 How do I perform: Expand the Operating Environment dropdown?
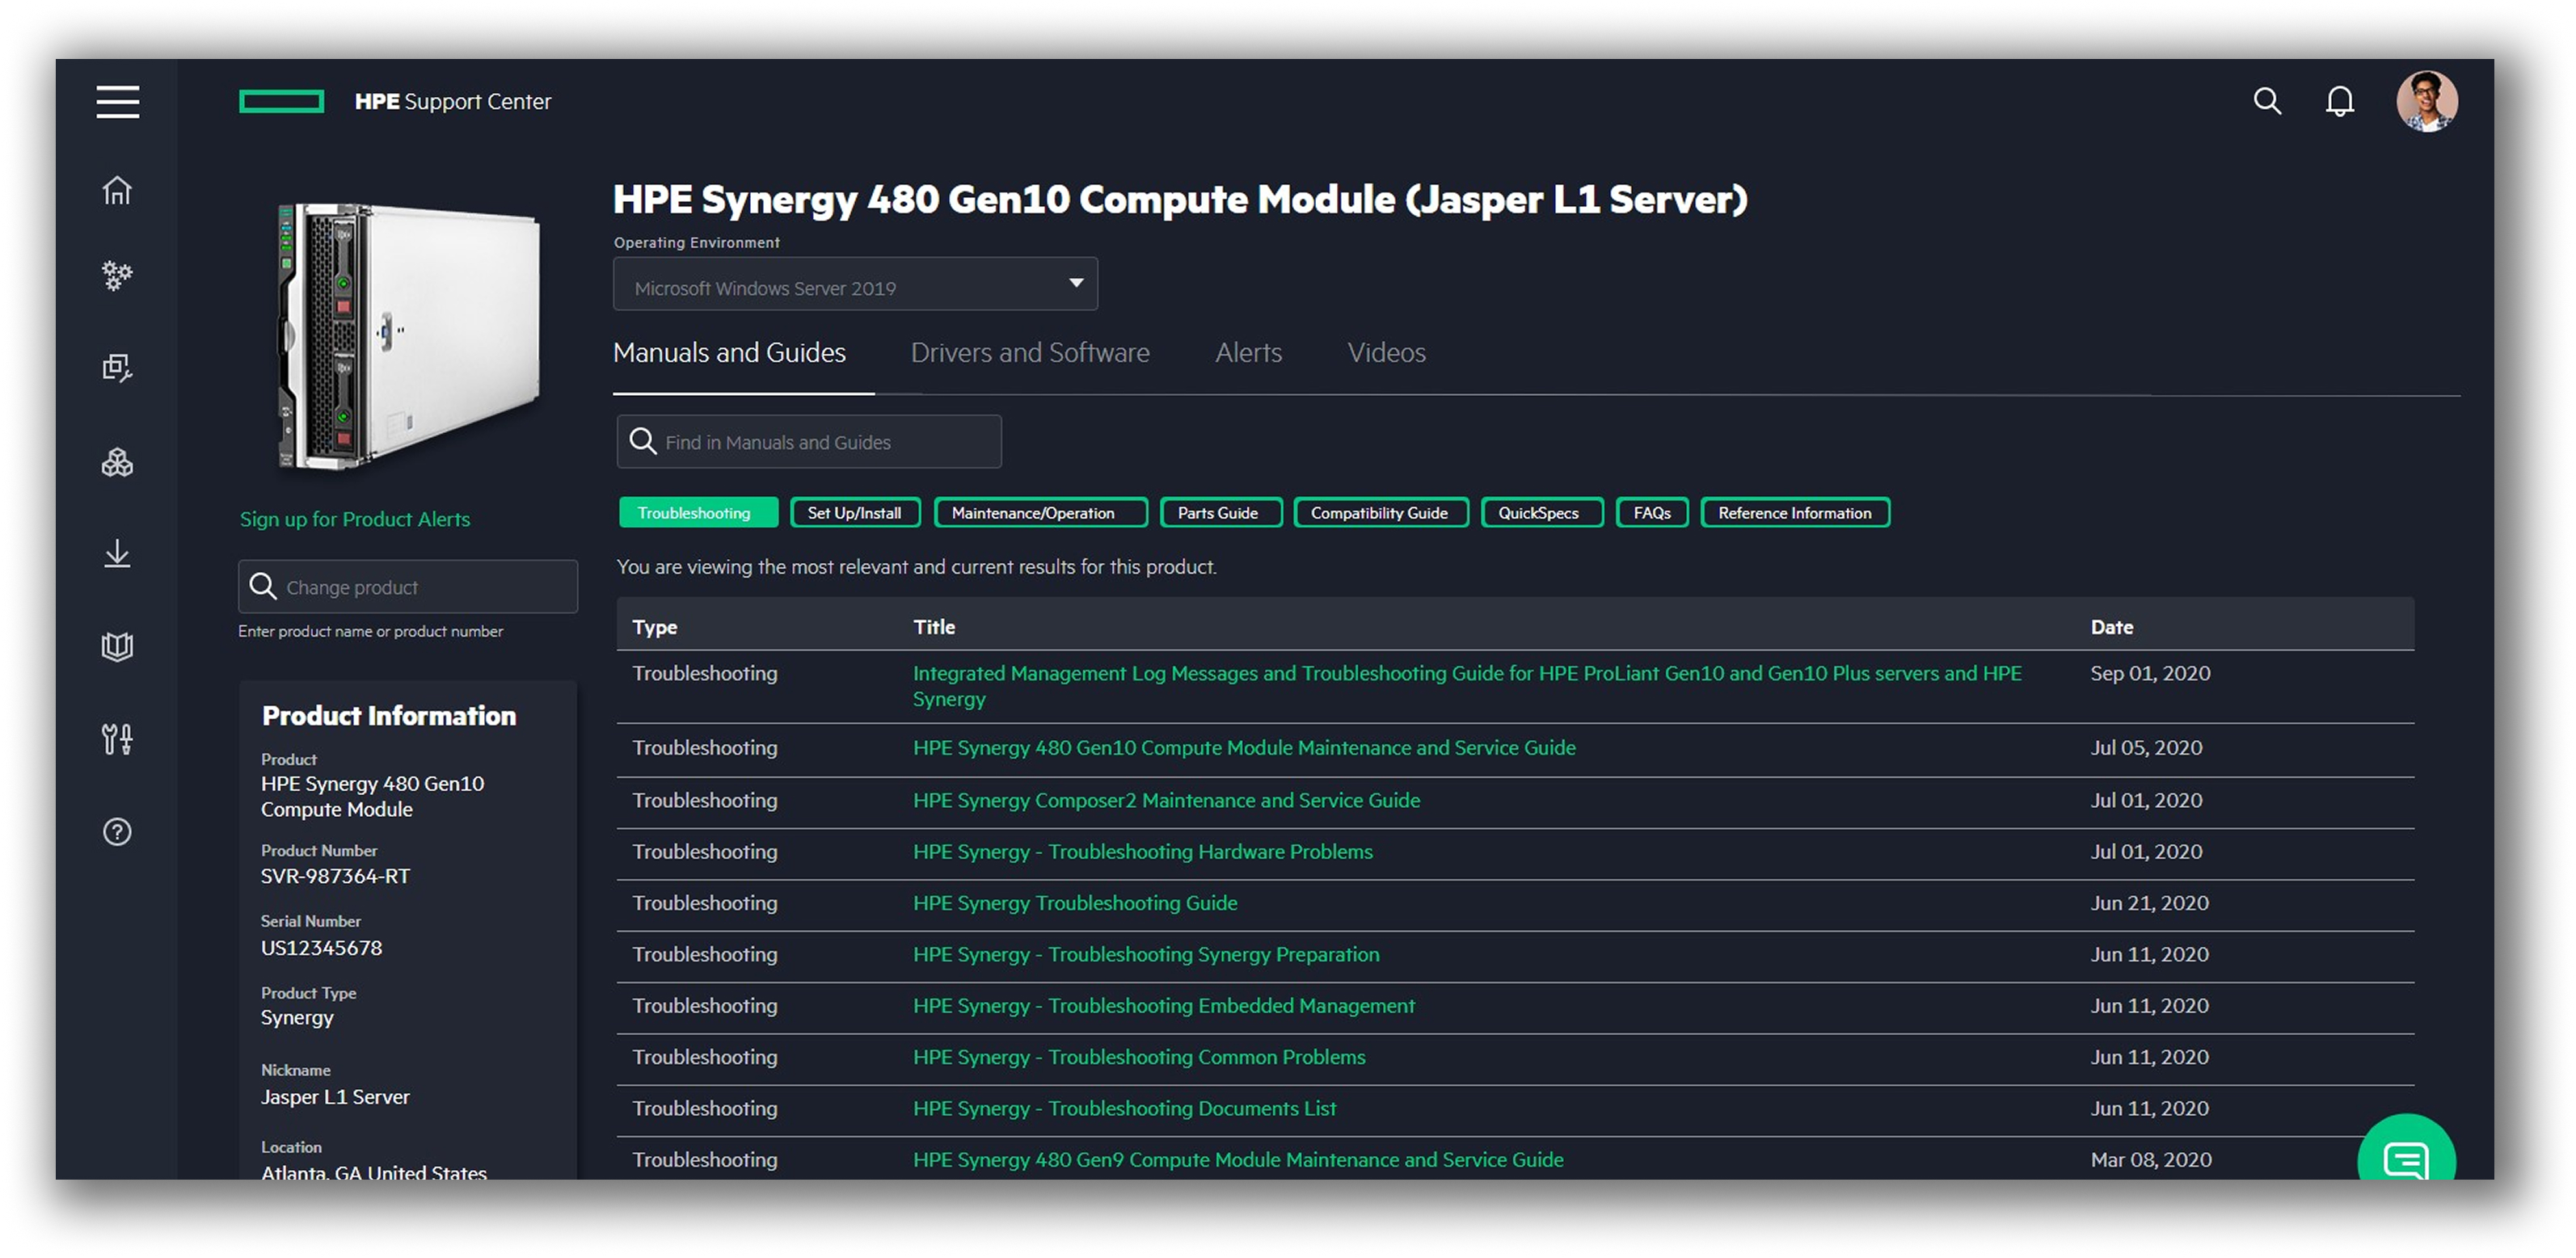855,284
